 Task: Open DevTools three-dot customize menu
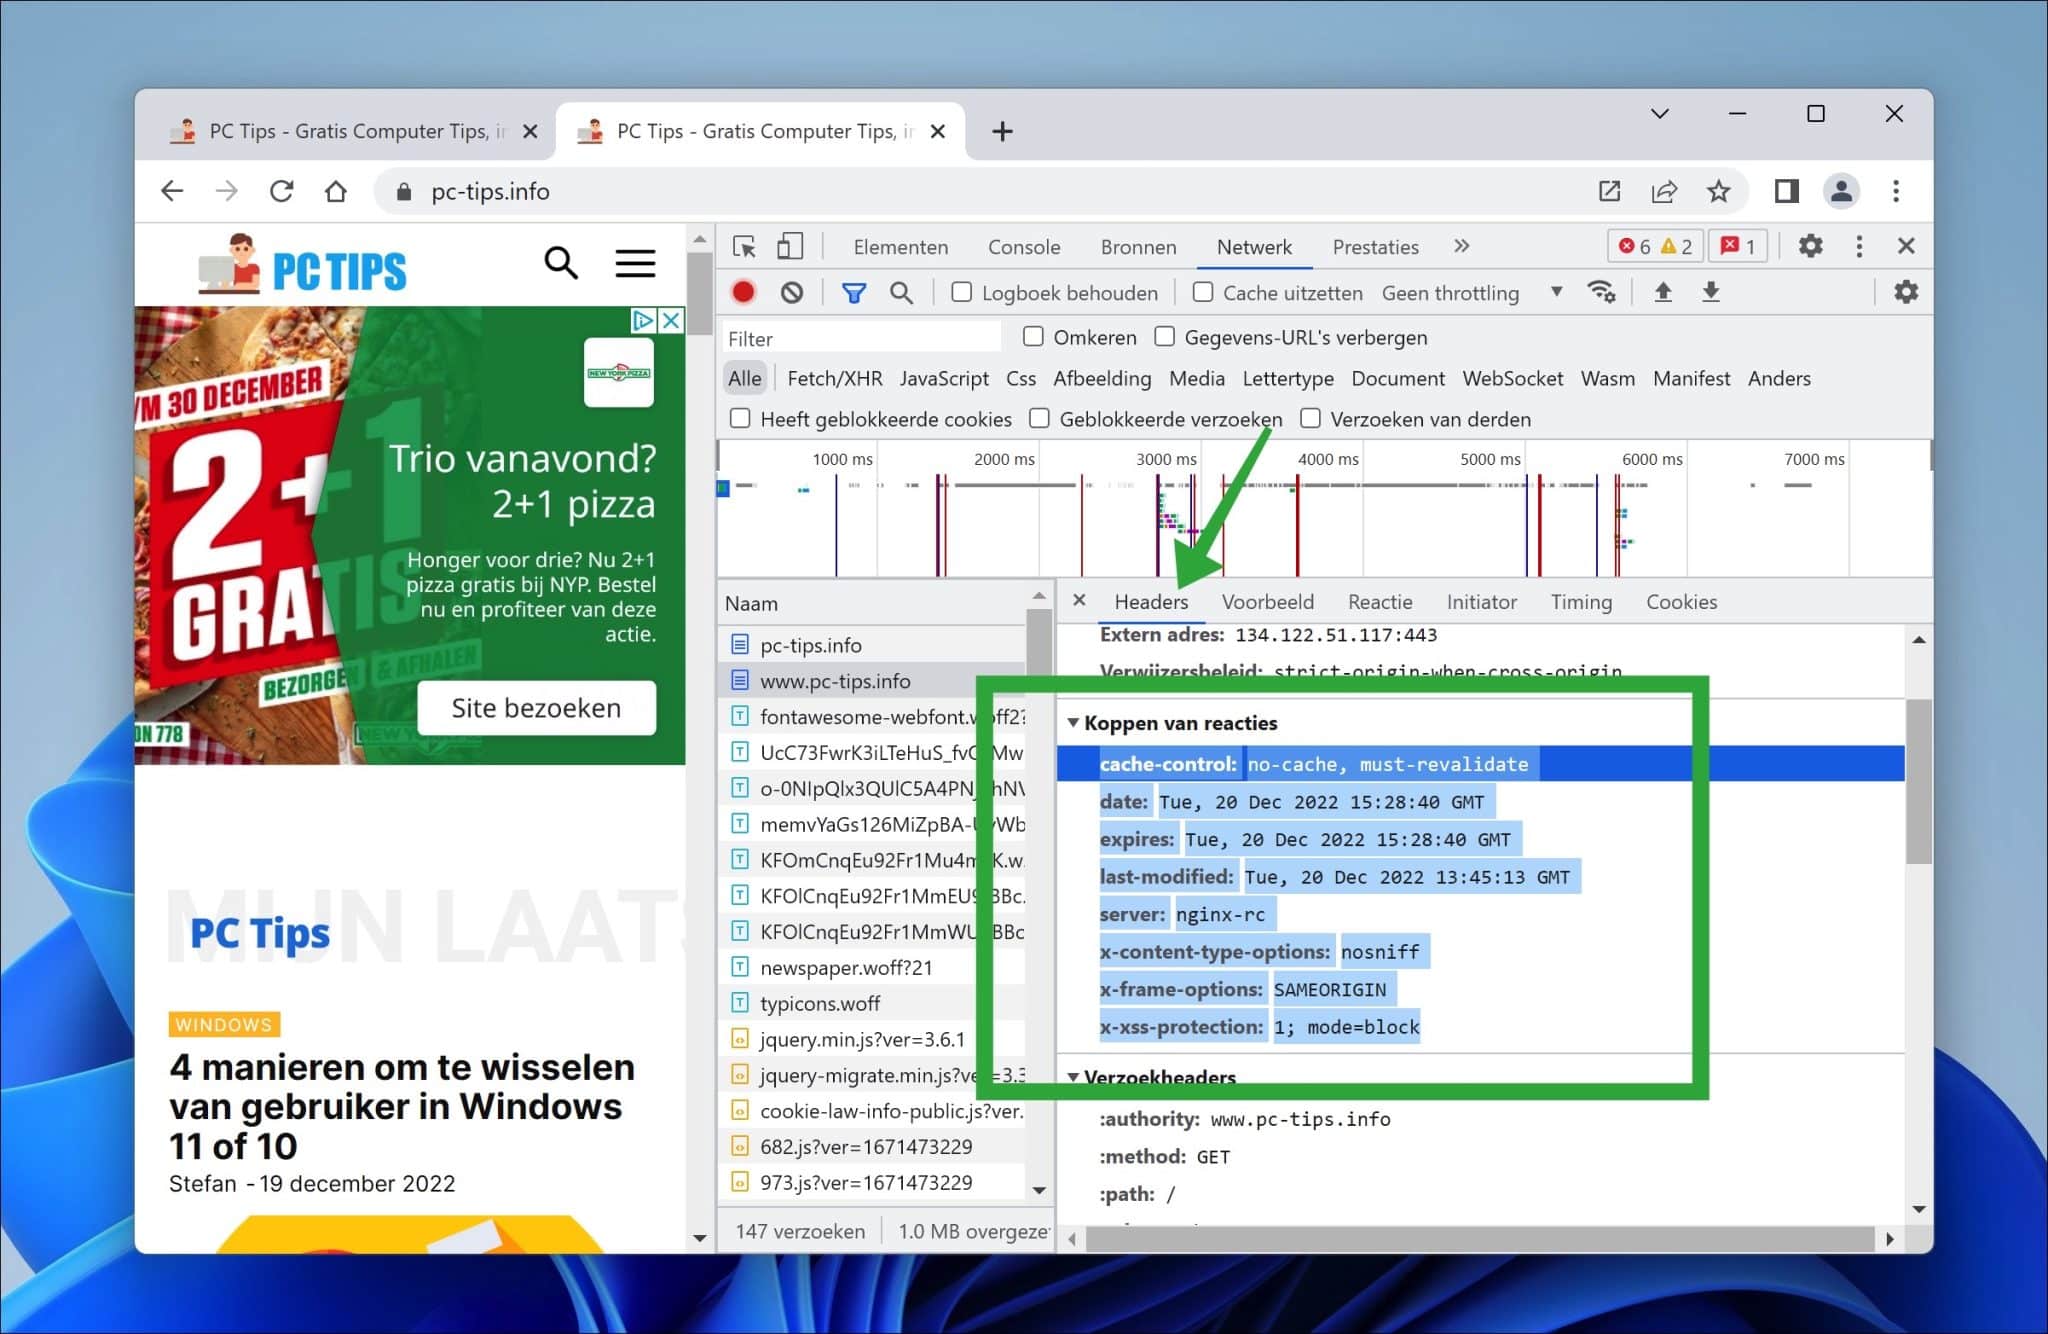(x=1859, y=246)
